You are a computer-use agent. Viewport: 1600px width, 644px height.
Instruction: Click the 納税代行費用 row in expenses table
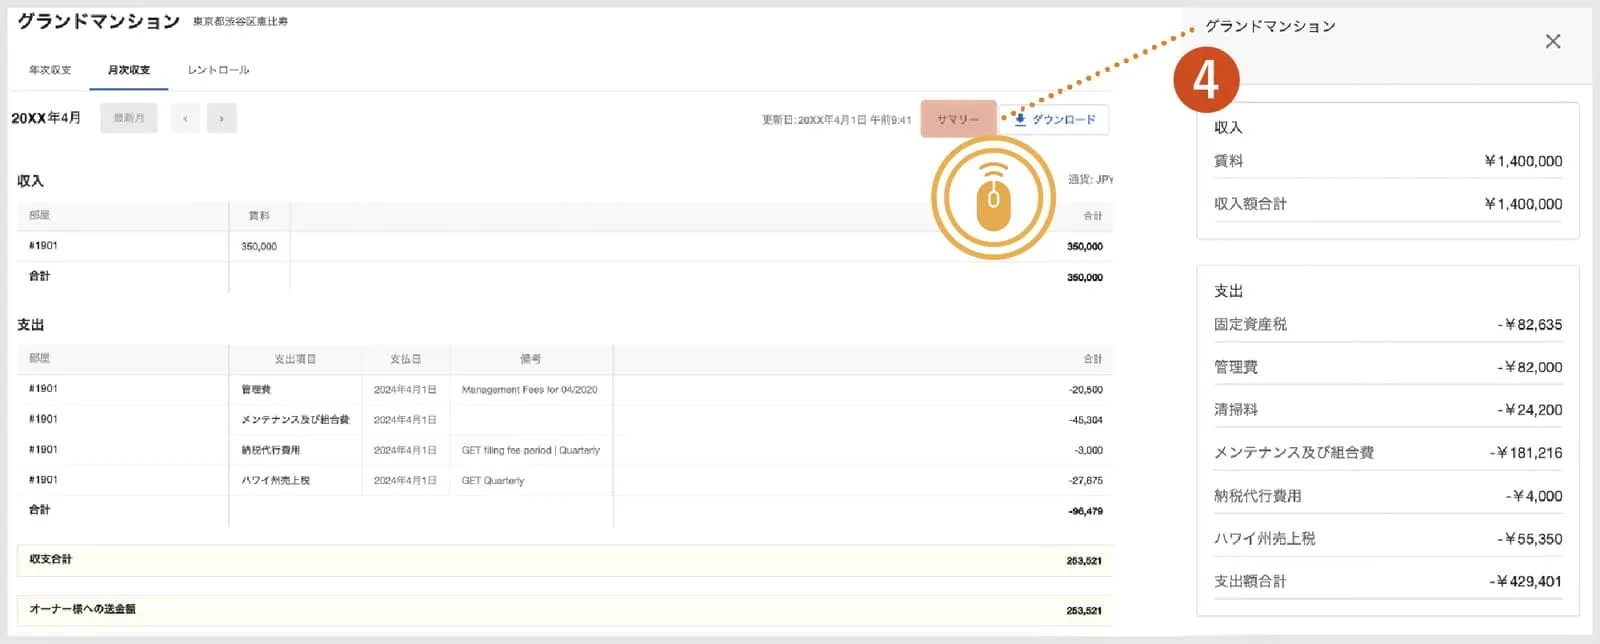565,450
